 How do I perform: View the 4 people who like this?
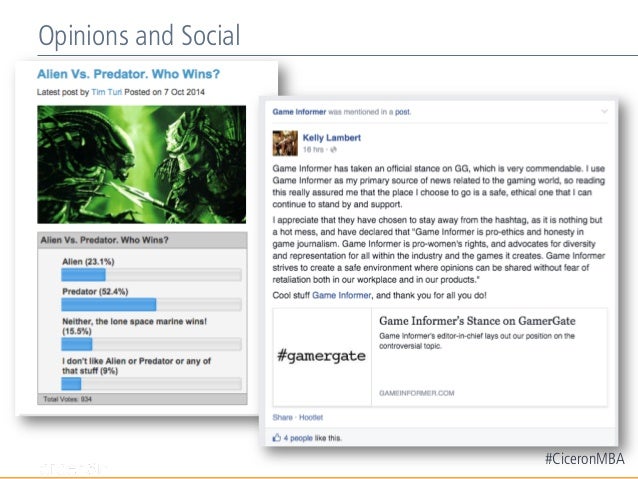click(x=298, y=438)
